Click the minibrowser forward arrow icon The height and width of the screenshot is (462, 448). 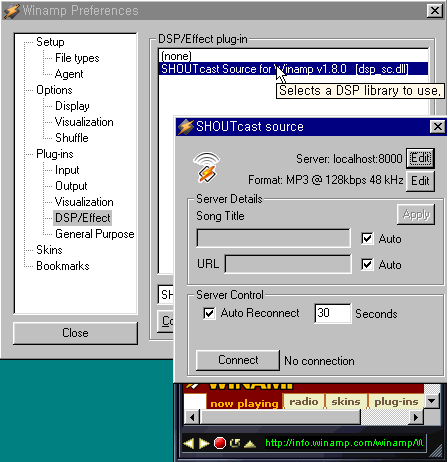(204, 444)
